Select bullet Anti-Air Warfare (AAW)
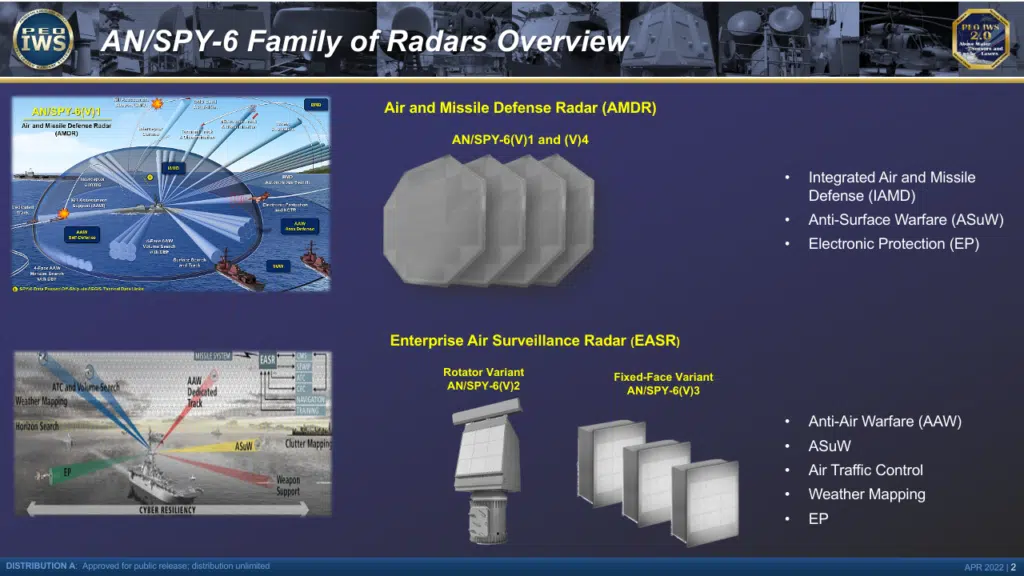This screenshot has width=1024, height=576. tap(884, 422)
